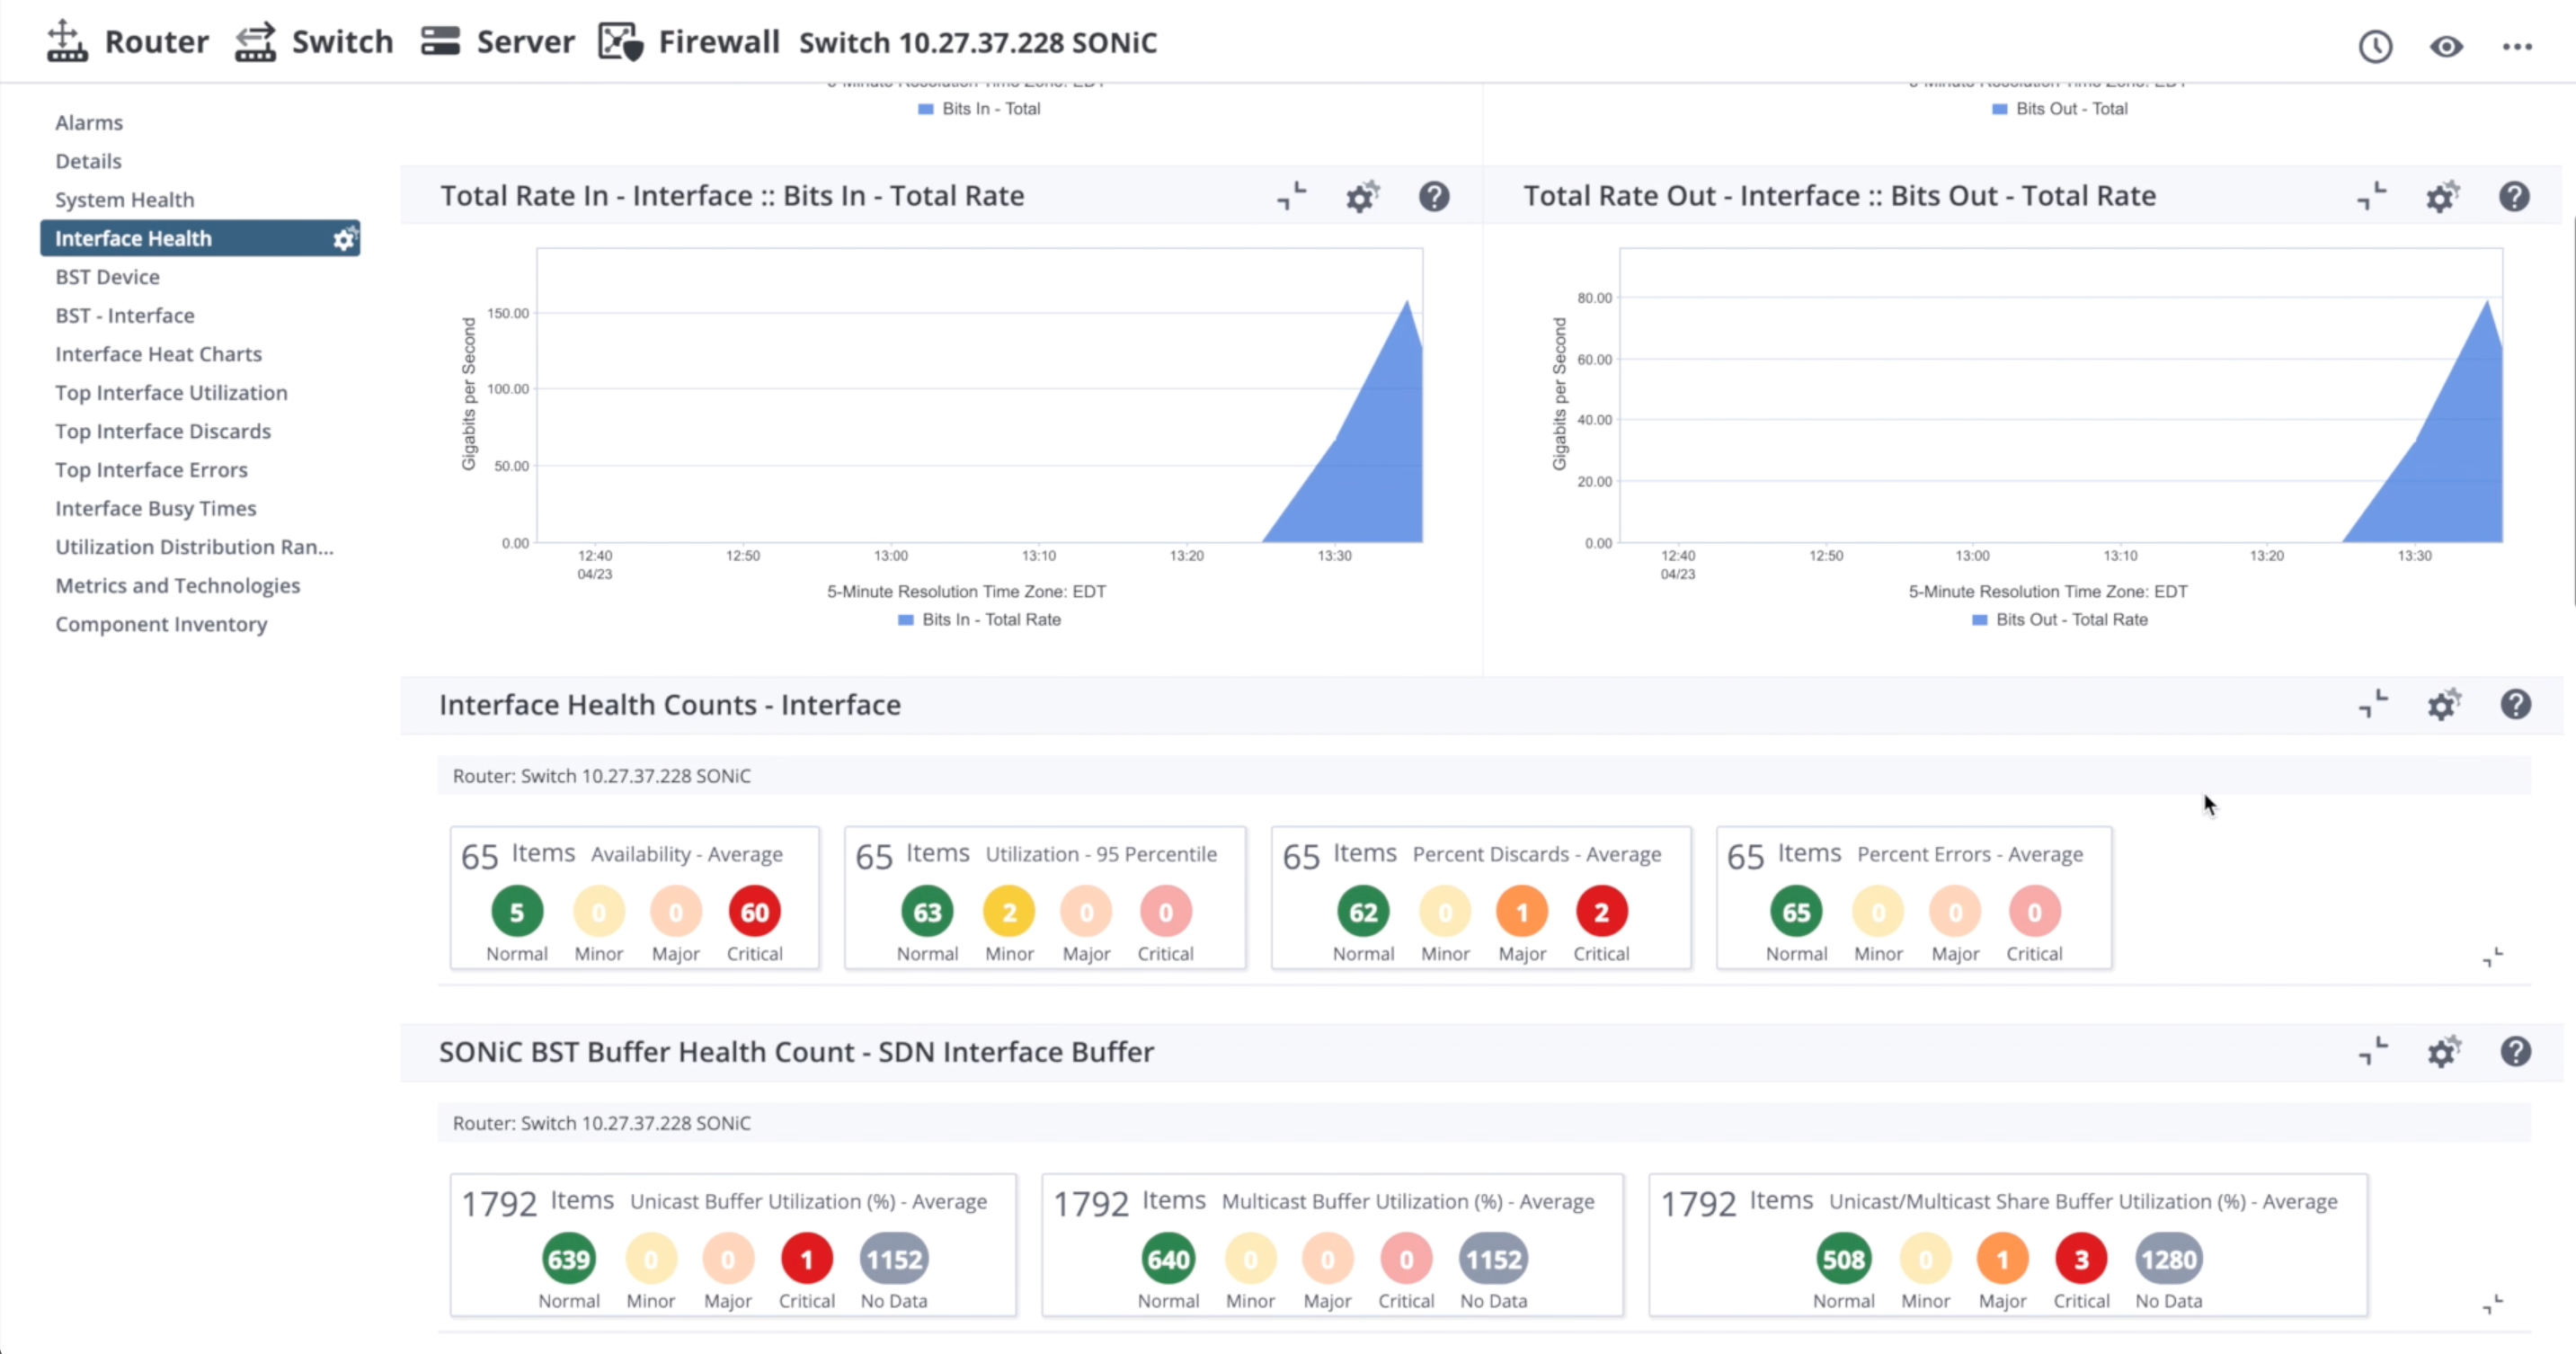Click the Firewall icon in top bar
This screenshot has height=1354, width=2576.
click(620, 42)
